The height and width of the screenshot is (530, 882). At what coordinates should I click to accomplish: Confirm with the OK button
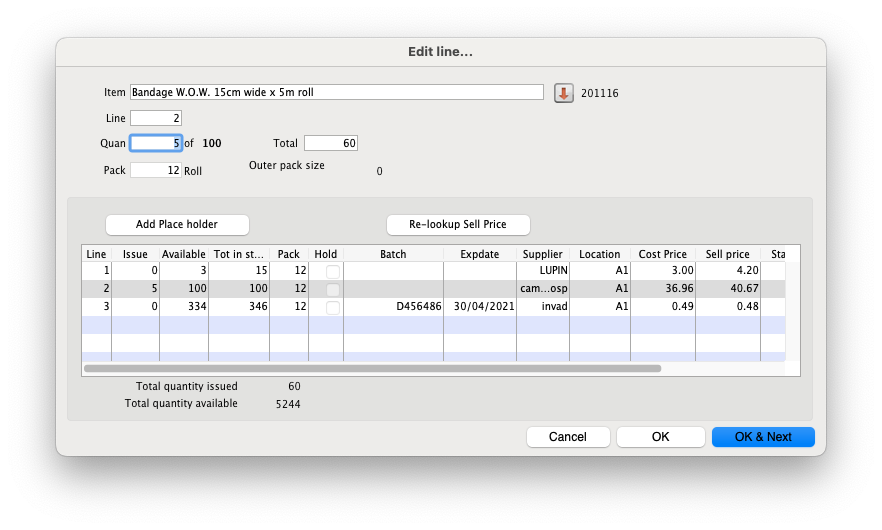pyautogui.click(x=660, y=437)
